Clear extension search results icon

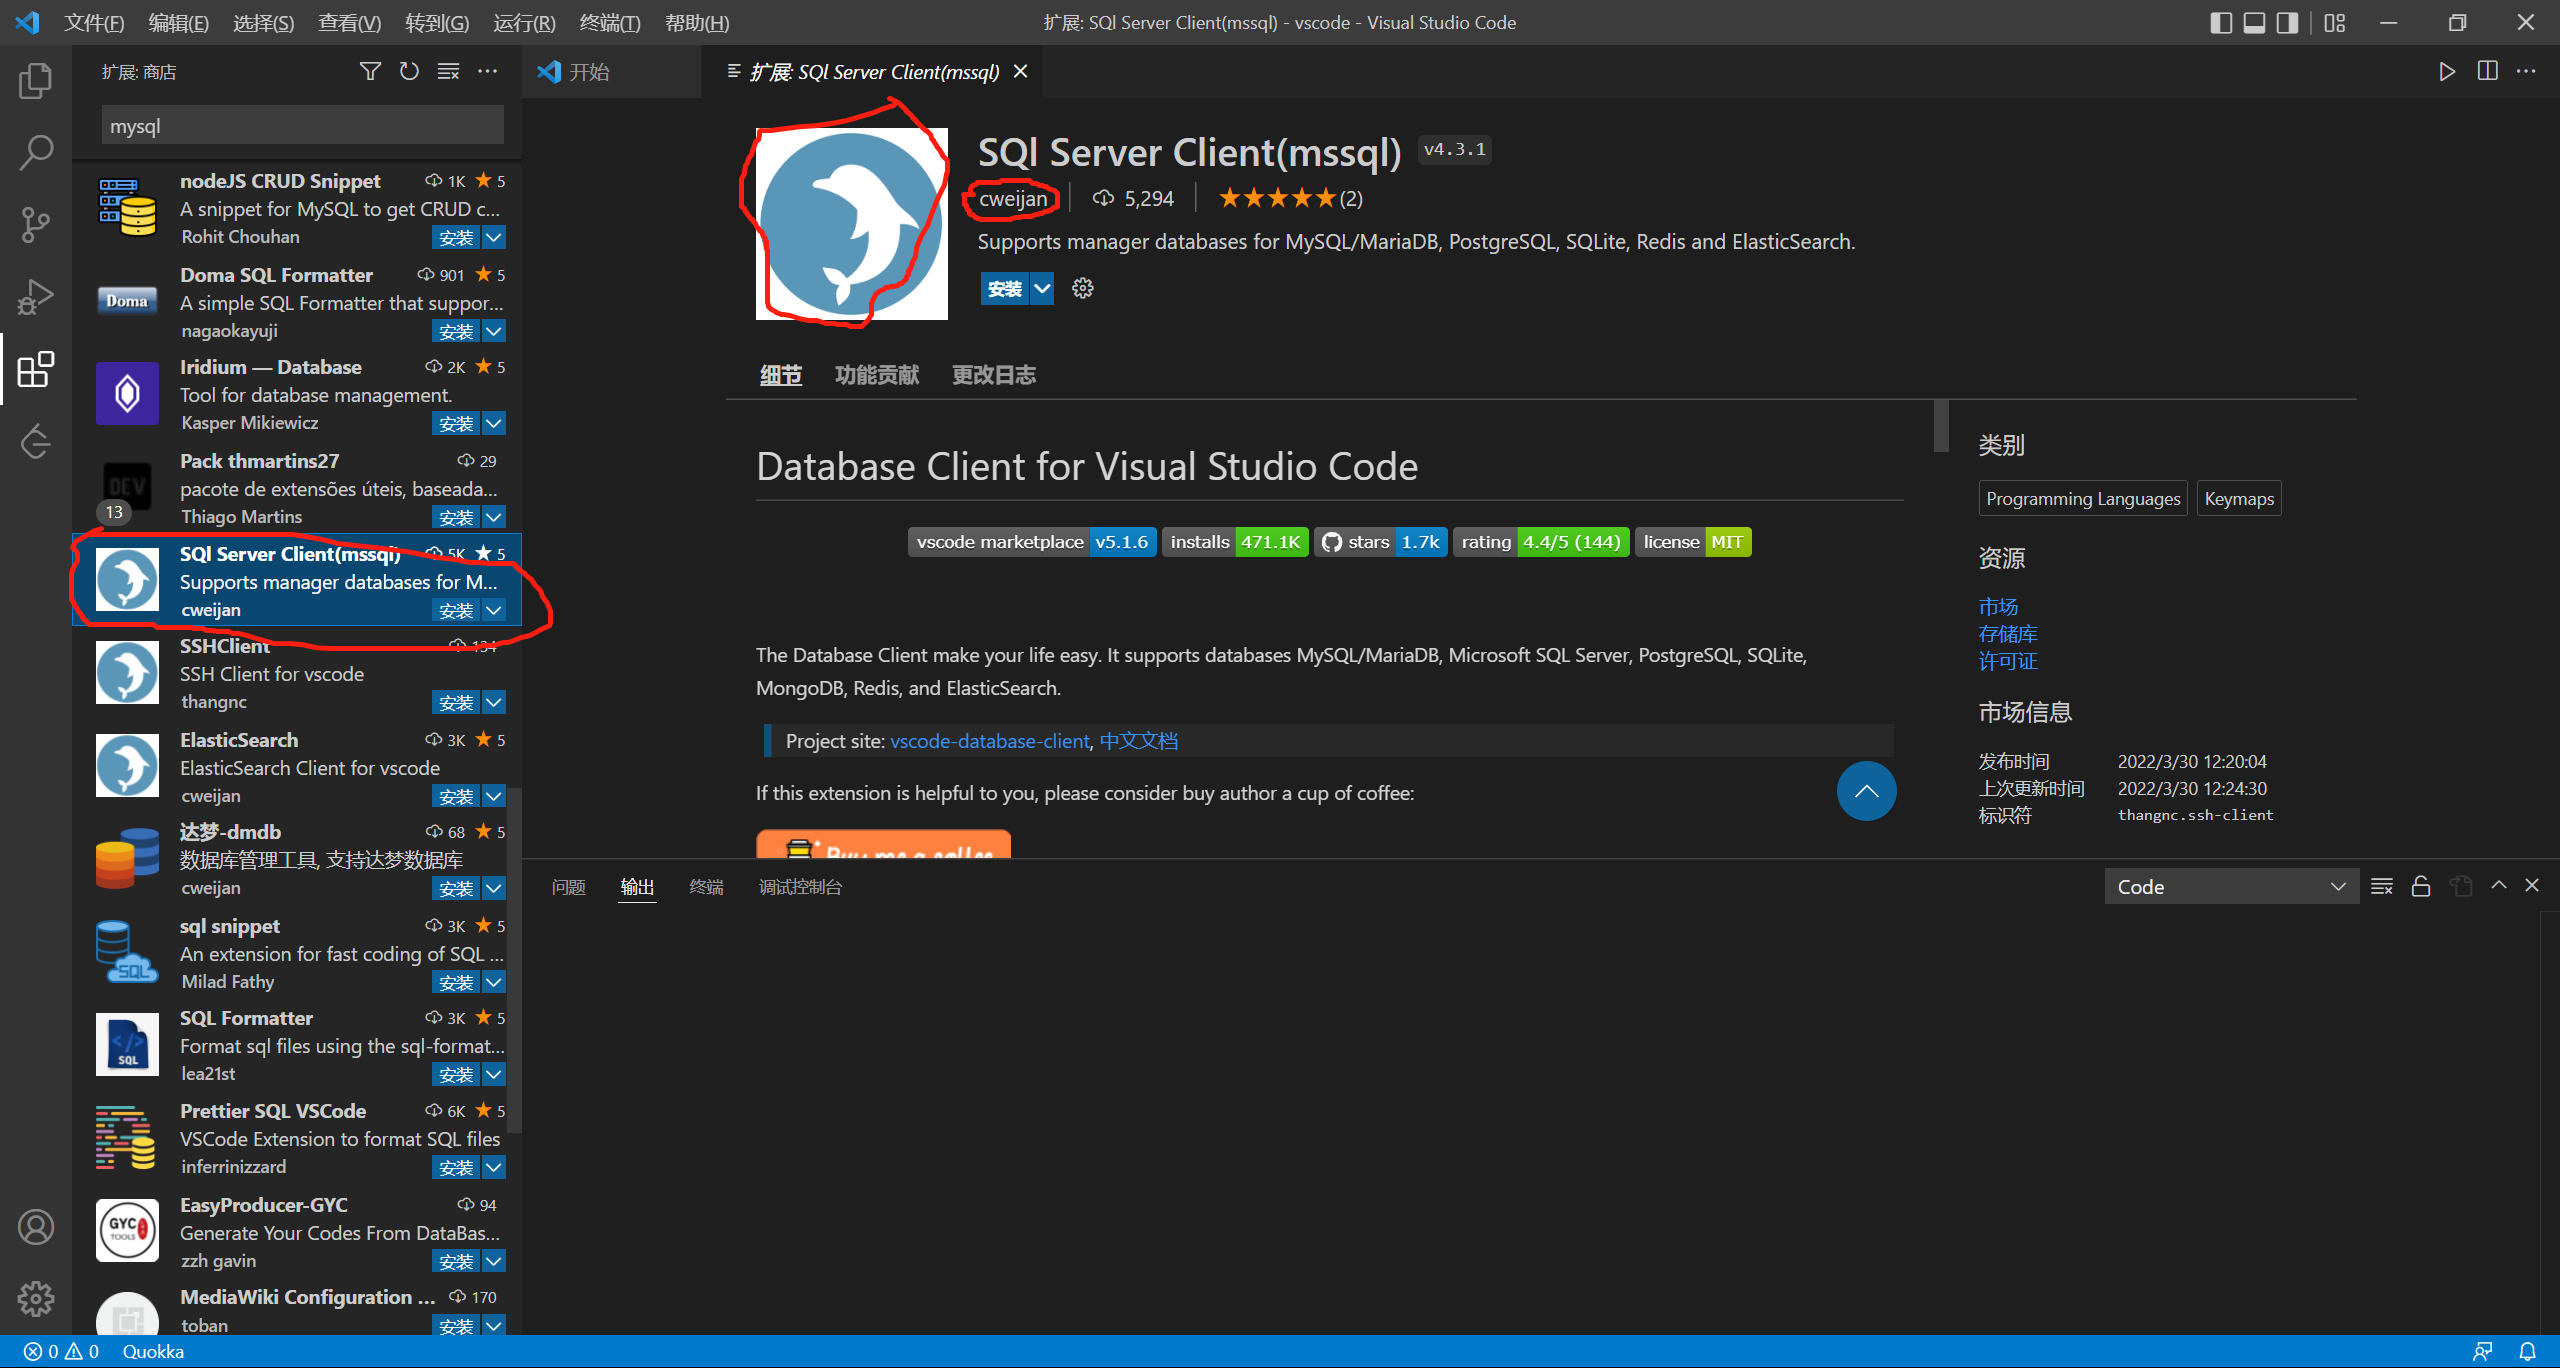448,71
